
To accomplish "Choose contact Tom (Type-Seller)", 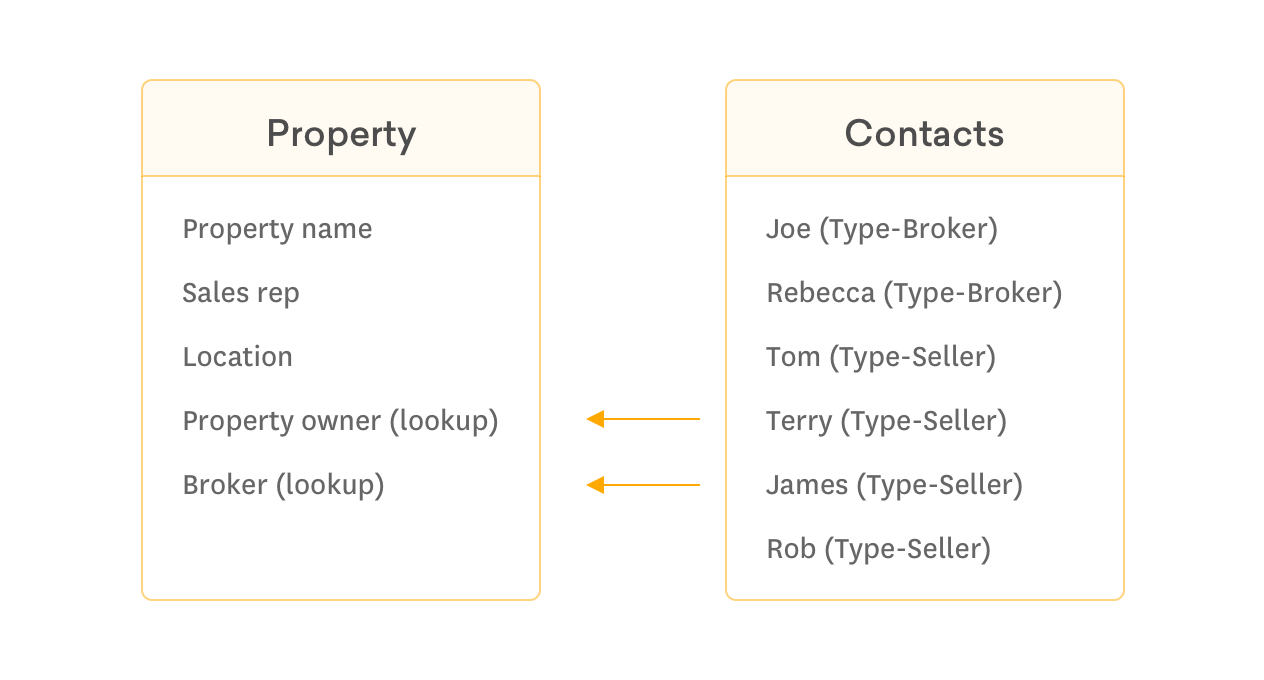I will click(881, 357).
